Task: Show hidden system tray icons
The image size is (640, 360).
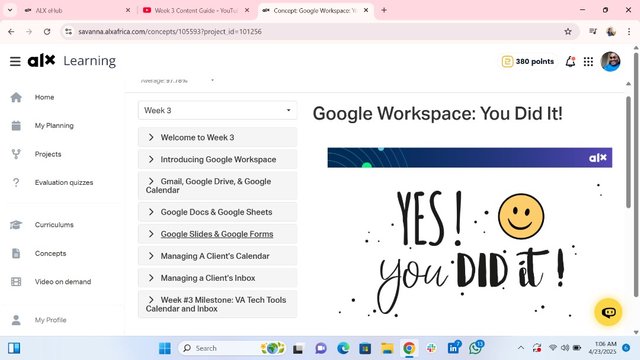Action: tap(521, 348)
